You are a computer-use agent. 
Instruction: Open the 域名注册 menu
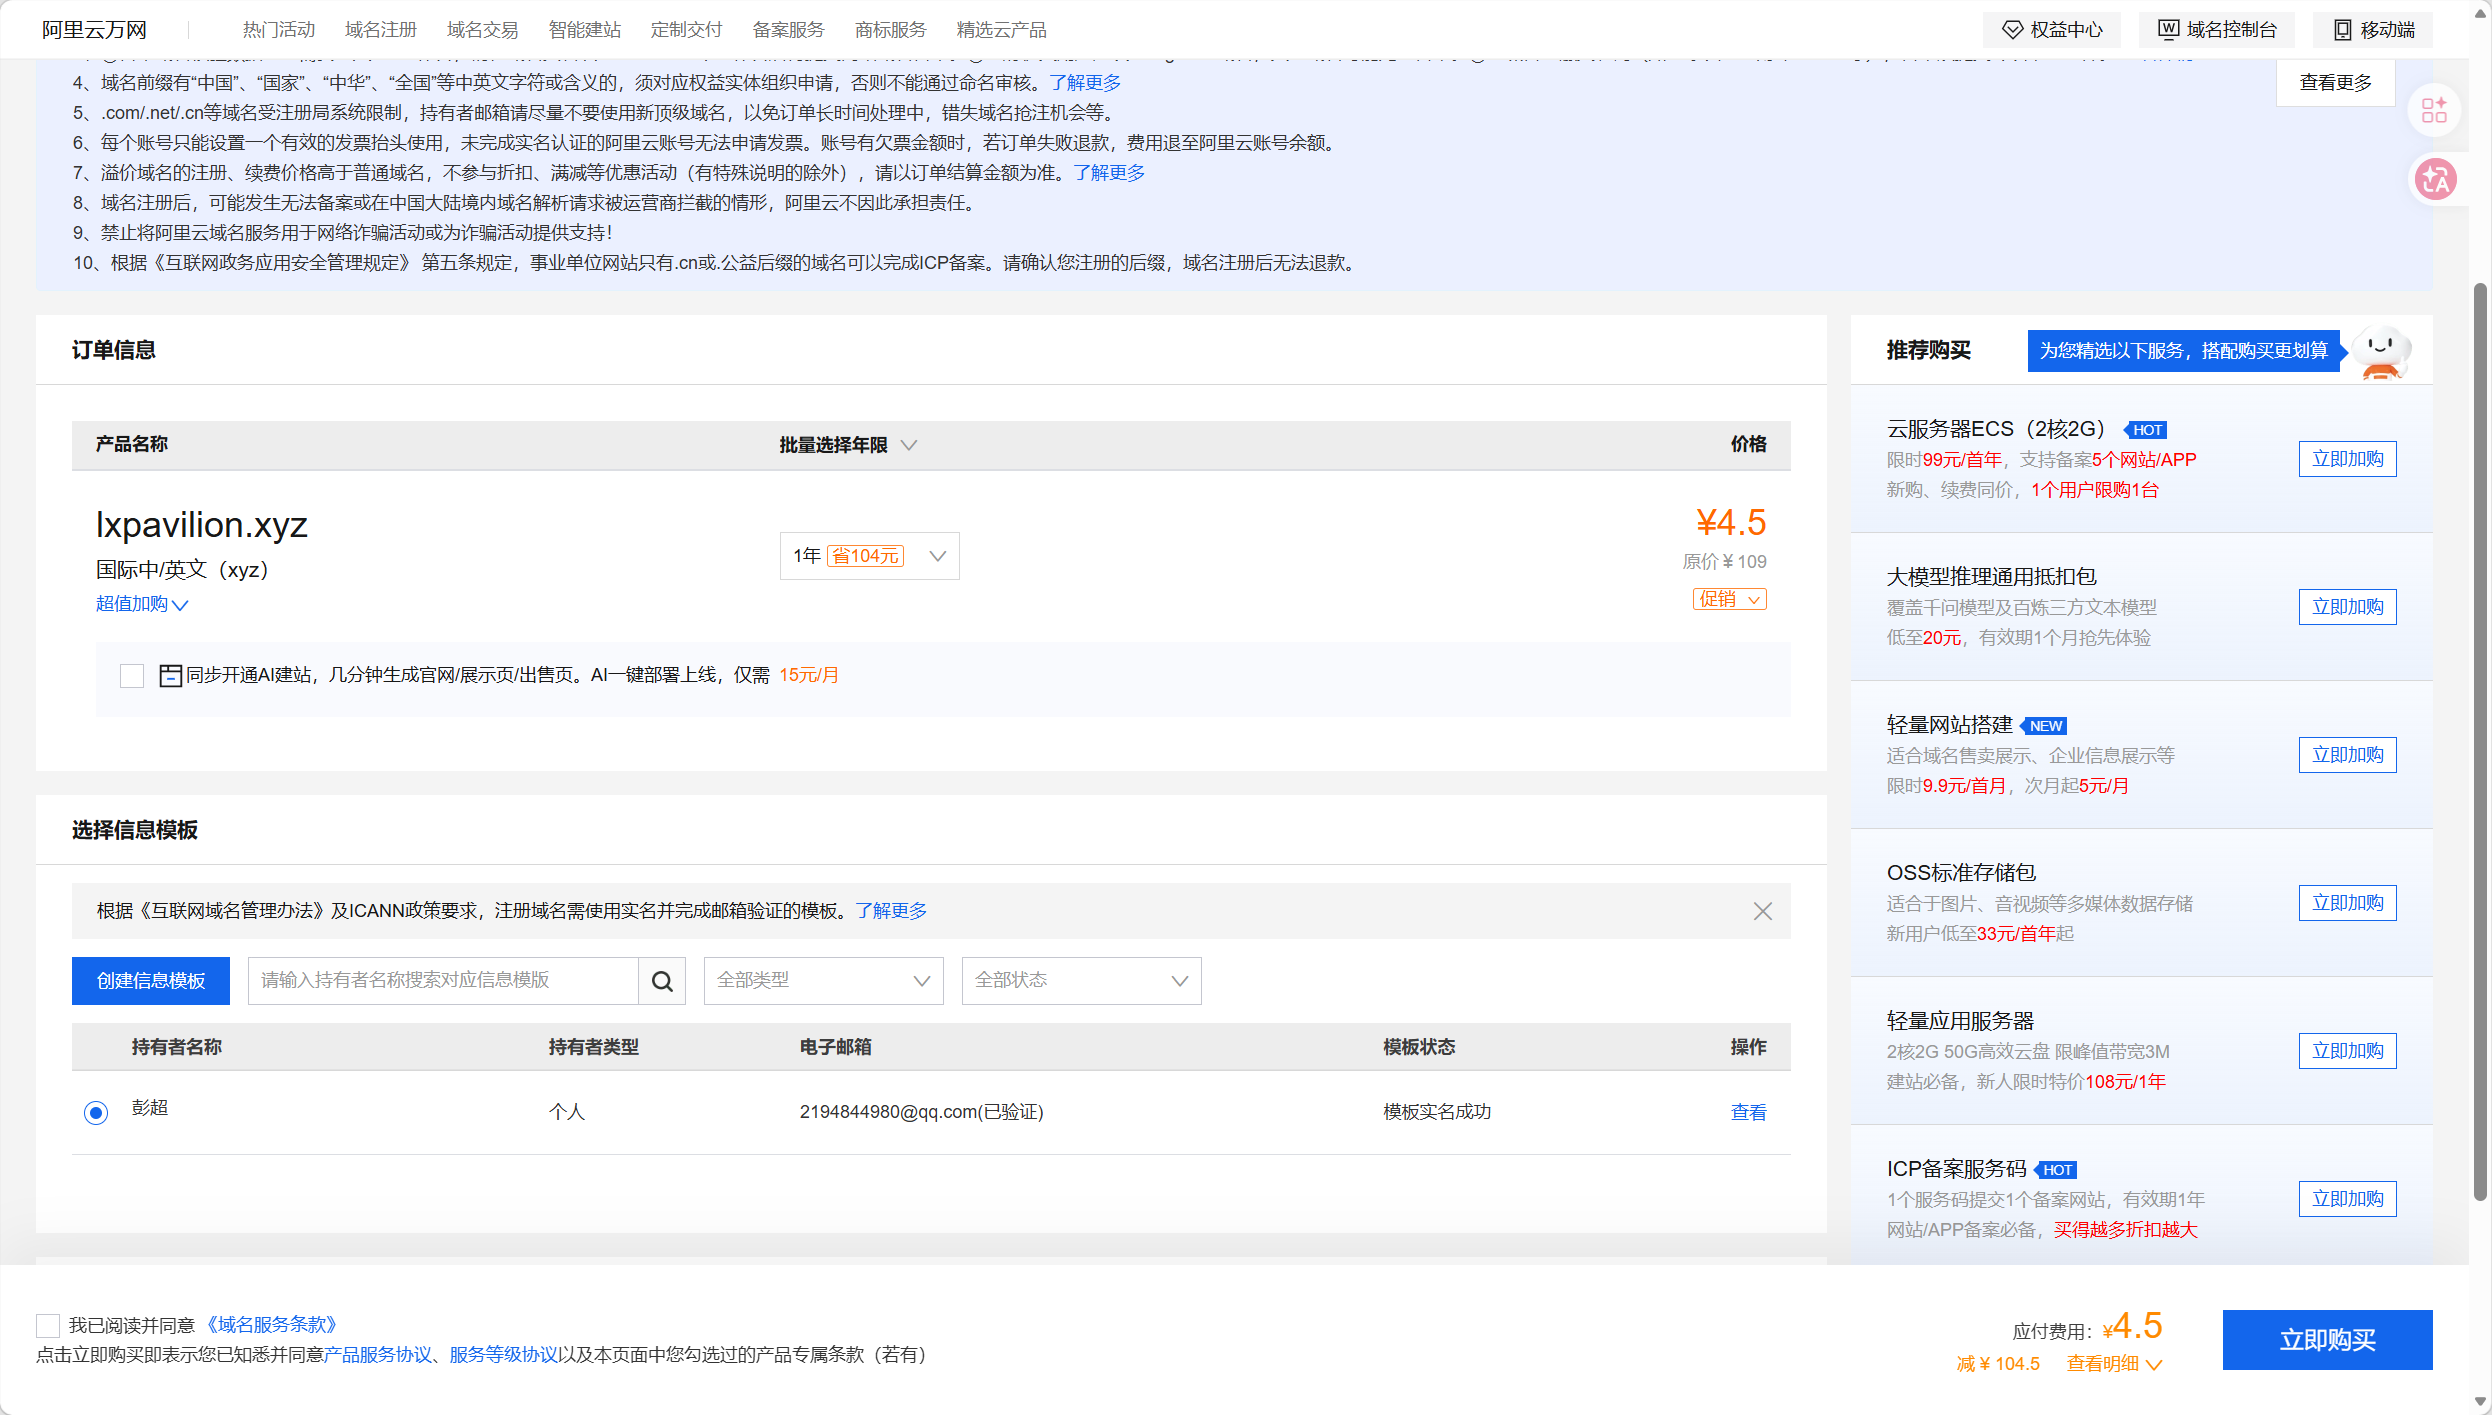coord(381,30)
